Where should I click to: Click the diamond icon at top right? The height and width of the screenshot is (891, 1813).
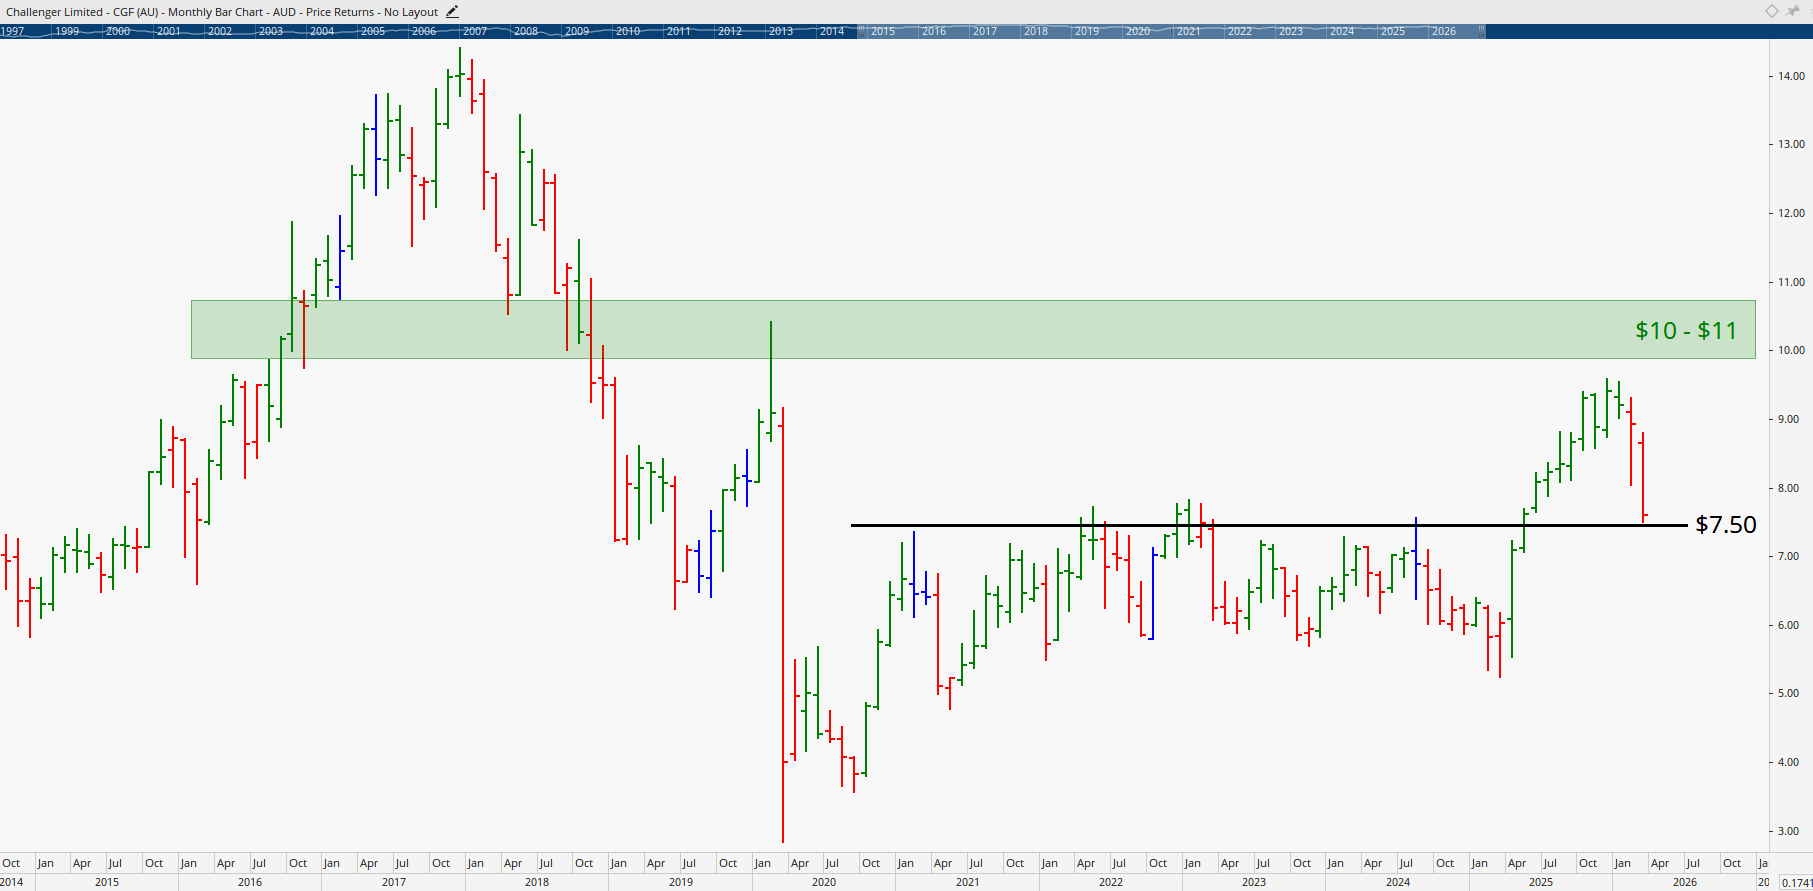point(1771,11)
